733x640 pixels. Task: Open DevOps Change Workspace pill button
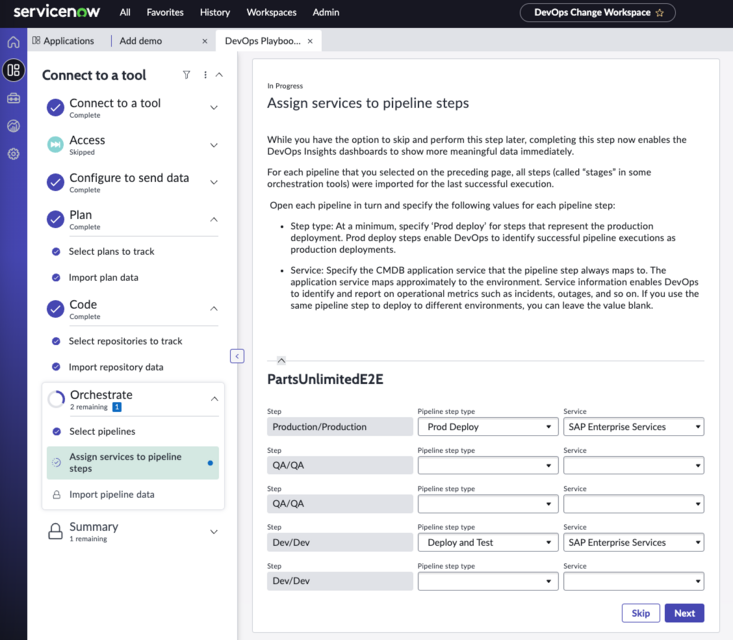597,13
